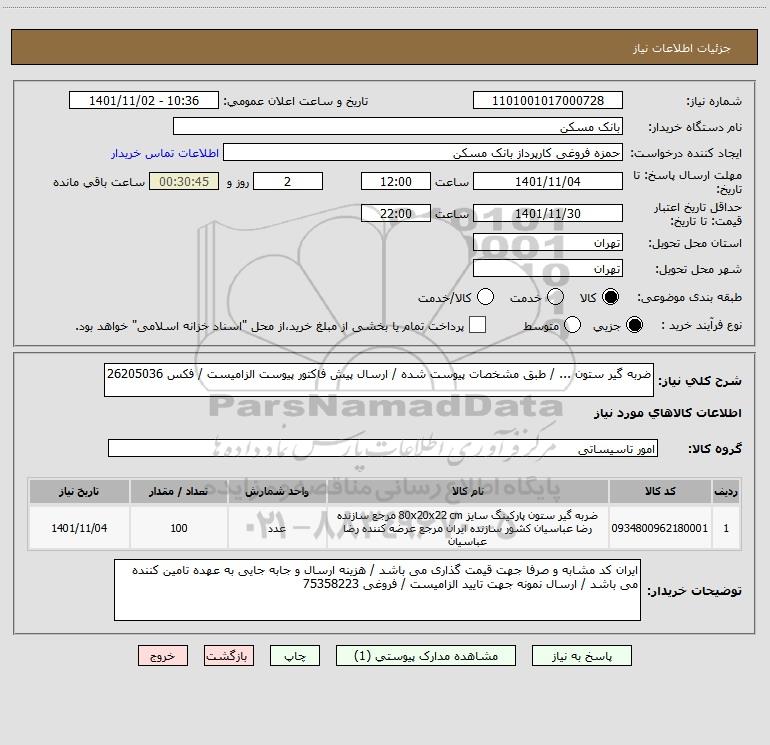Click the general description field ضربه گیر ستون
This screenshot has width=770, height=745.
379,380
